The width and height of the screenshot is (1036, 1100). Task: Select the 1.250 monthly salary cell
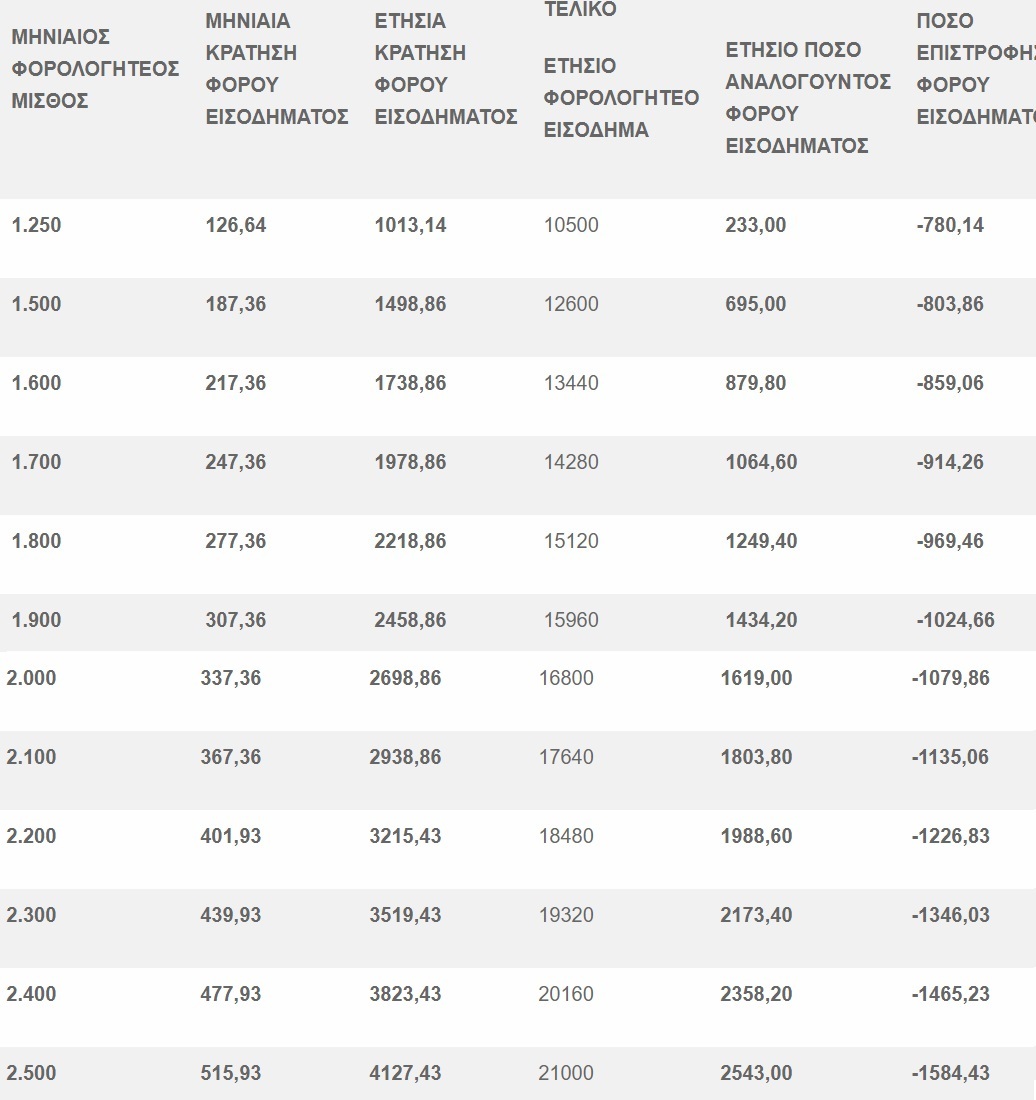(36, 225)
